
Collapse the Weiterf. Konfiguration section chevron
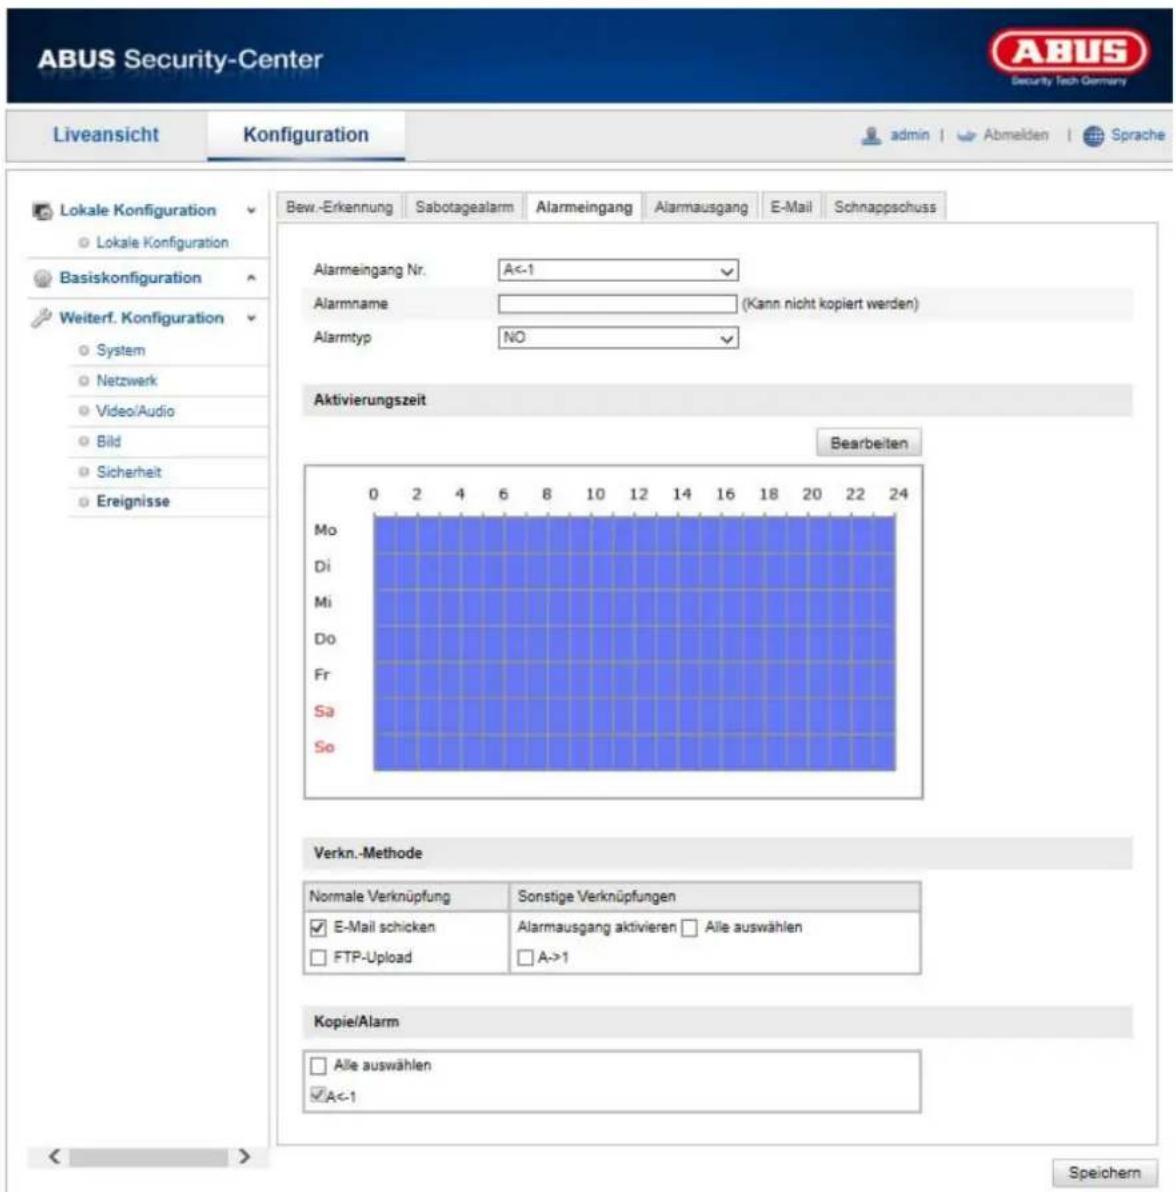coord(252,318)
